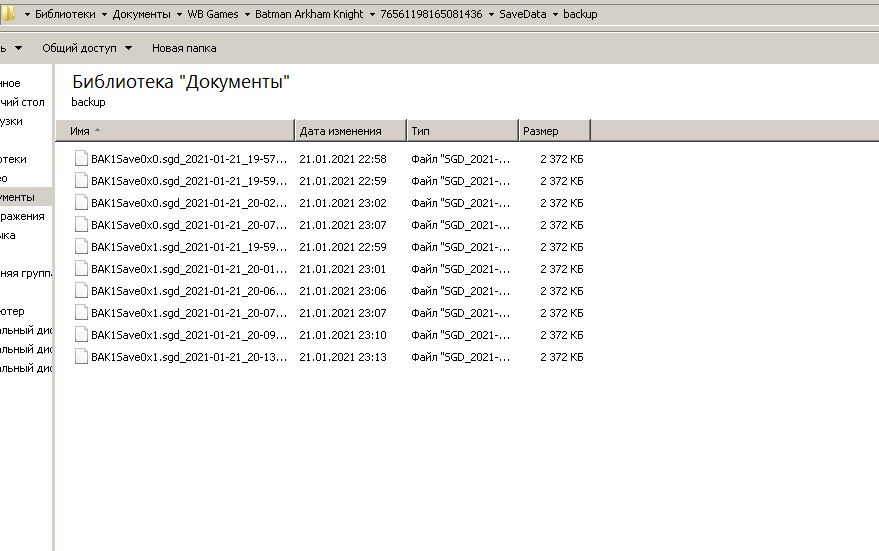The height and width of the screenshot is (551, 879).
Task: Sort files by Имя column header
Action: click(175, 131)
